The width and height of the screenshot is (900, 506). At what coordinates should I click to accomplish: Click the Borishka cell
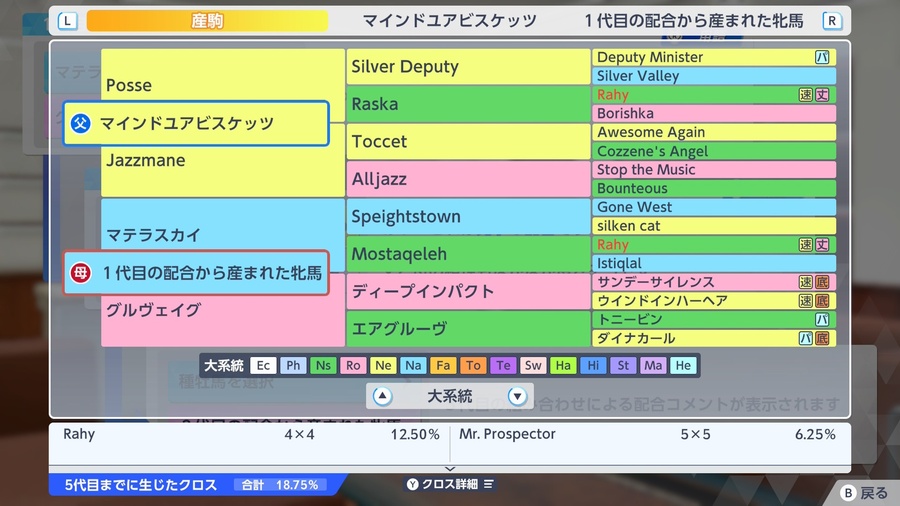714,114
